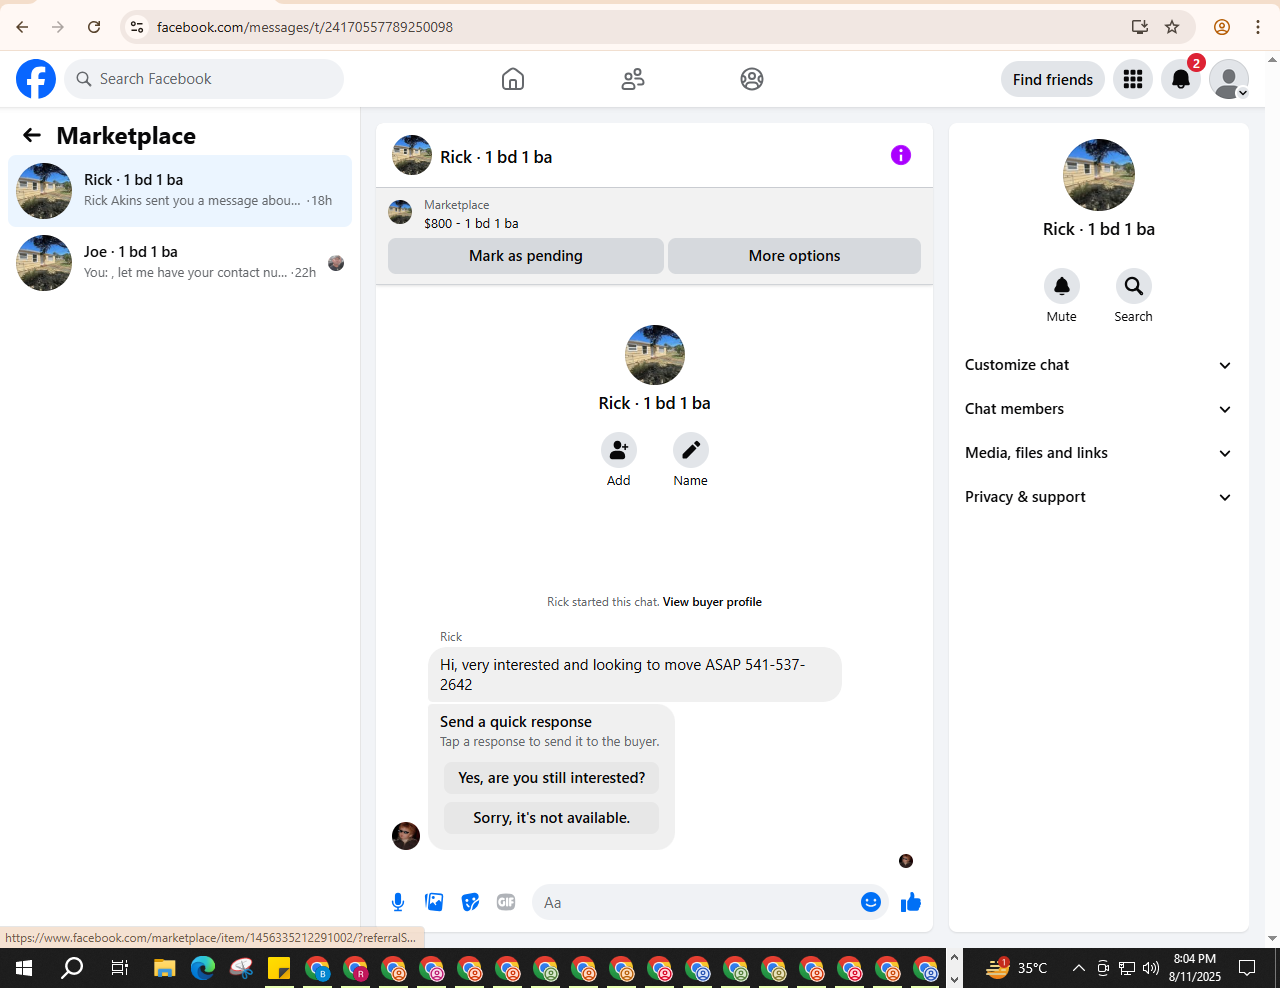Mute the Rick conversation
The image size is (1280, 988).
[x=1062, y=286]
